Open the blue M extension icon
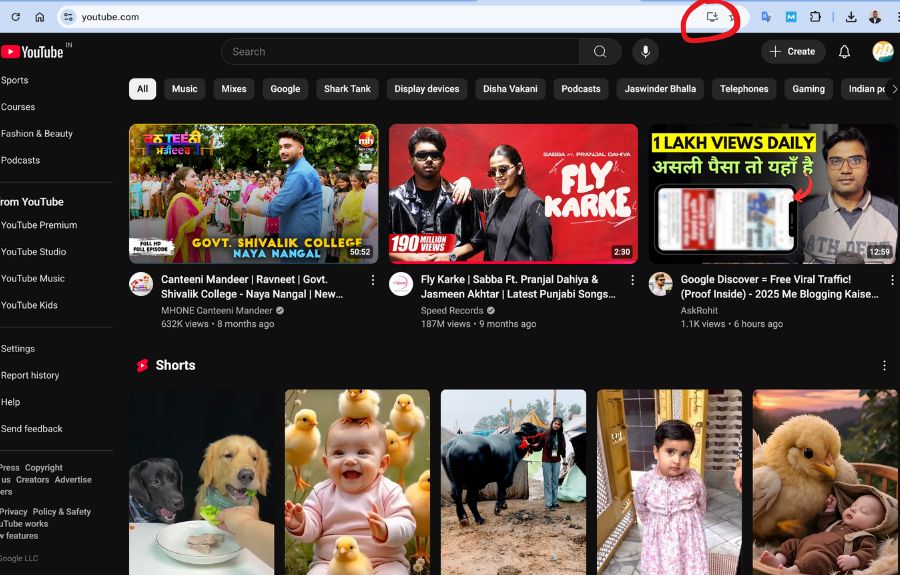The width and height of the screenshot is (900, 575). point(791,17)
